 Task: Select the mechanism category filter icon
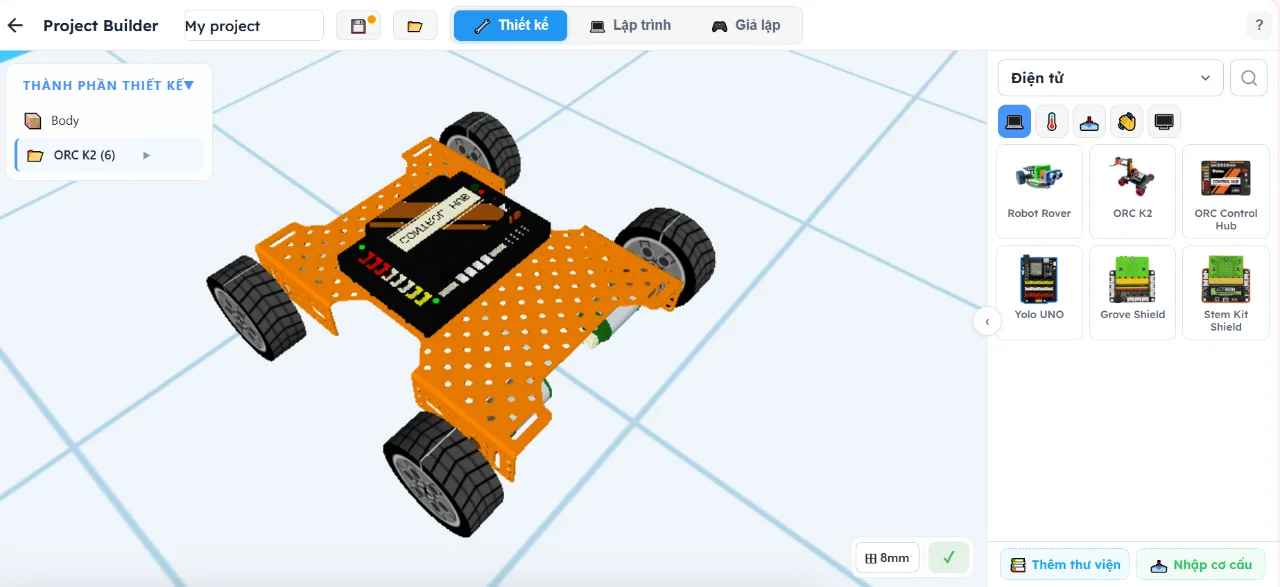point(1089,122)
